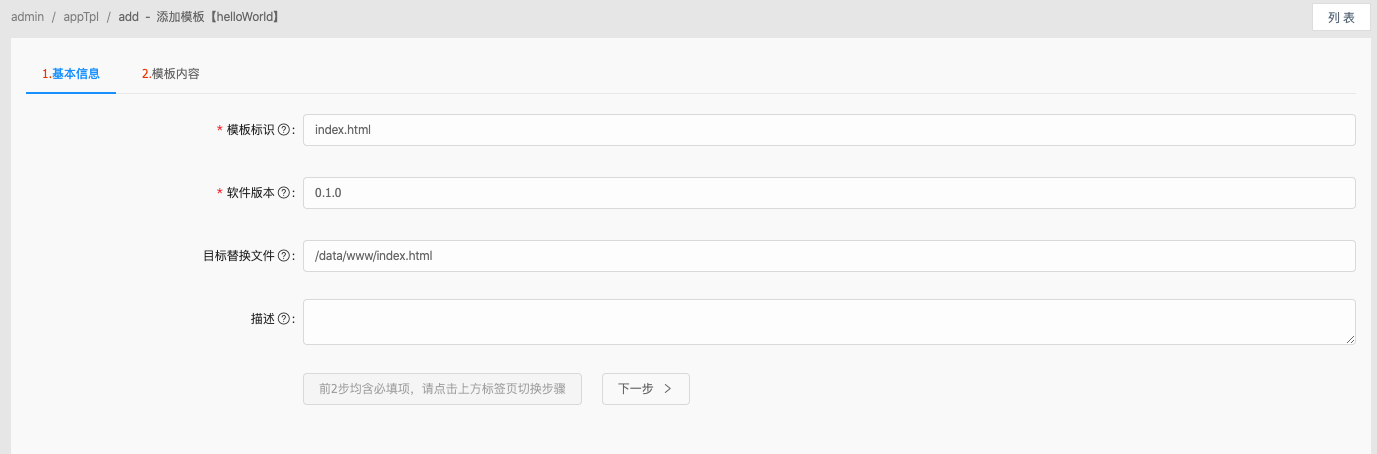Viewport: 1377px width, 454px height.
Task: Click the right chevron inside 下一步 button
Action: (668, 389)
